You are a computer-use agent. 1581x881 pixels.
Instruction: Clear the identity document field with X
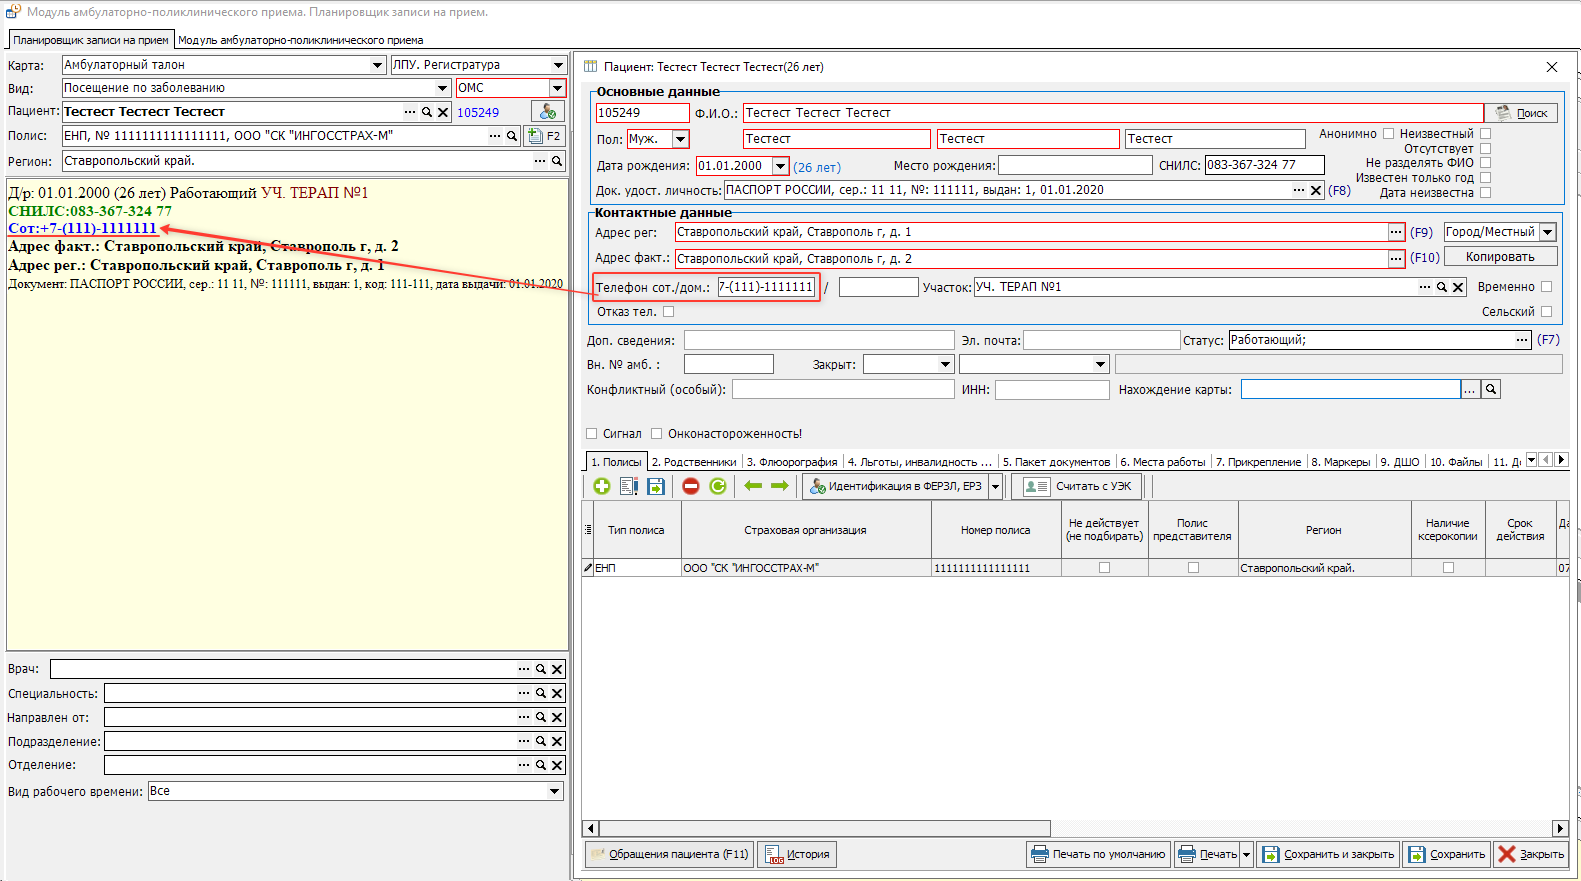coord(1316,190)
